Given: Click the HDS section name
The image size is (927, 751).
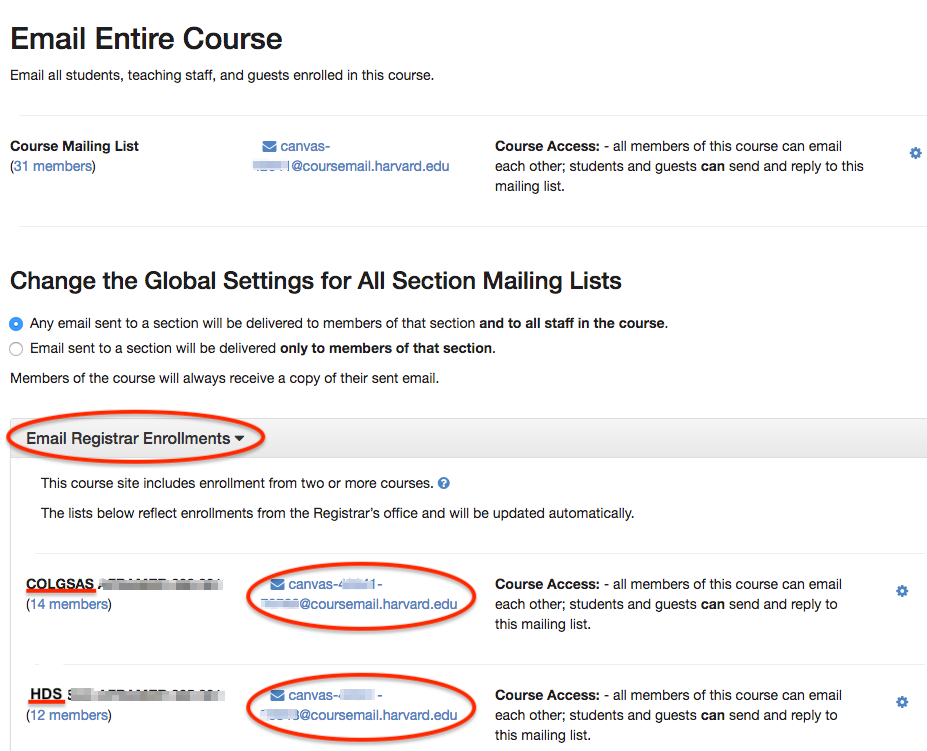Looking at the screenshot, I should click(x=46, y=694).
